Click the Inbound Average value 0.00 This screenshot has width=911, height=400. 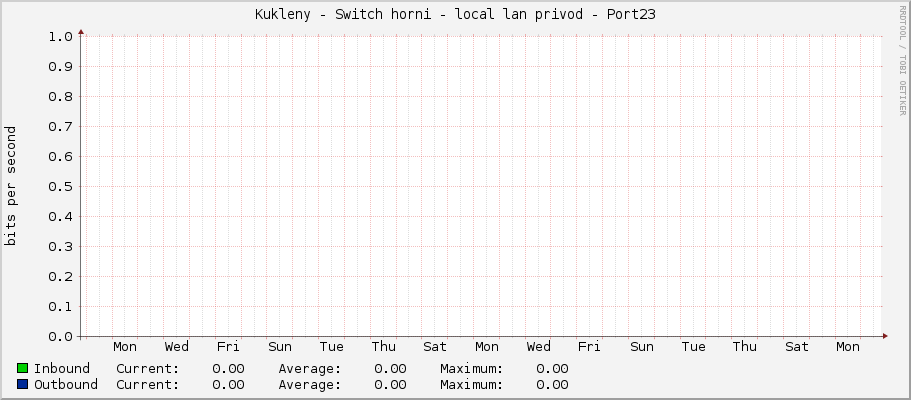click(x=390, y=369)
